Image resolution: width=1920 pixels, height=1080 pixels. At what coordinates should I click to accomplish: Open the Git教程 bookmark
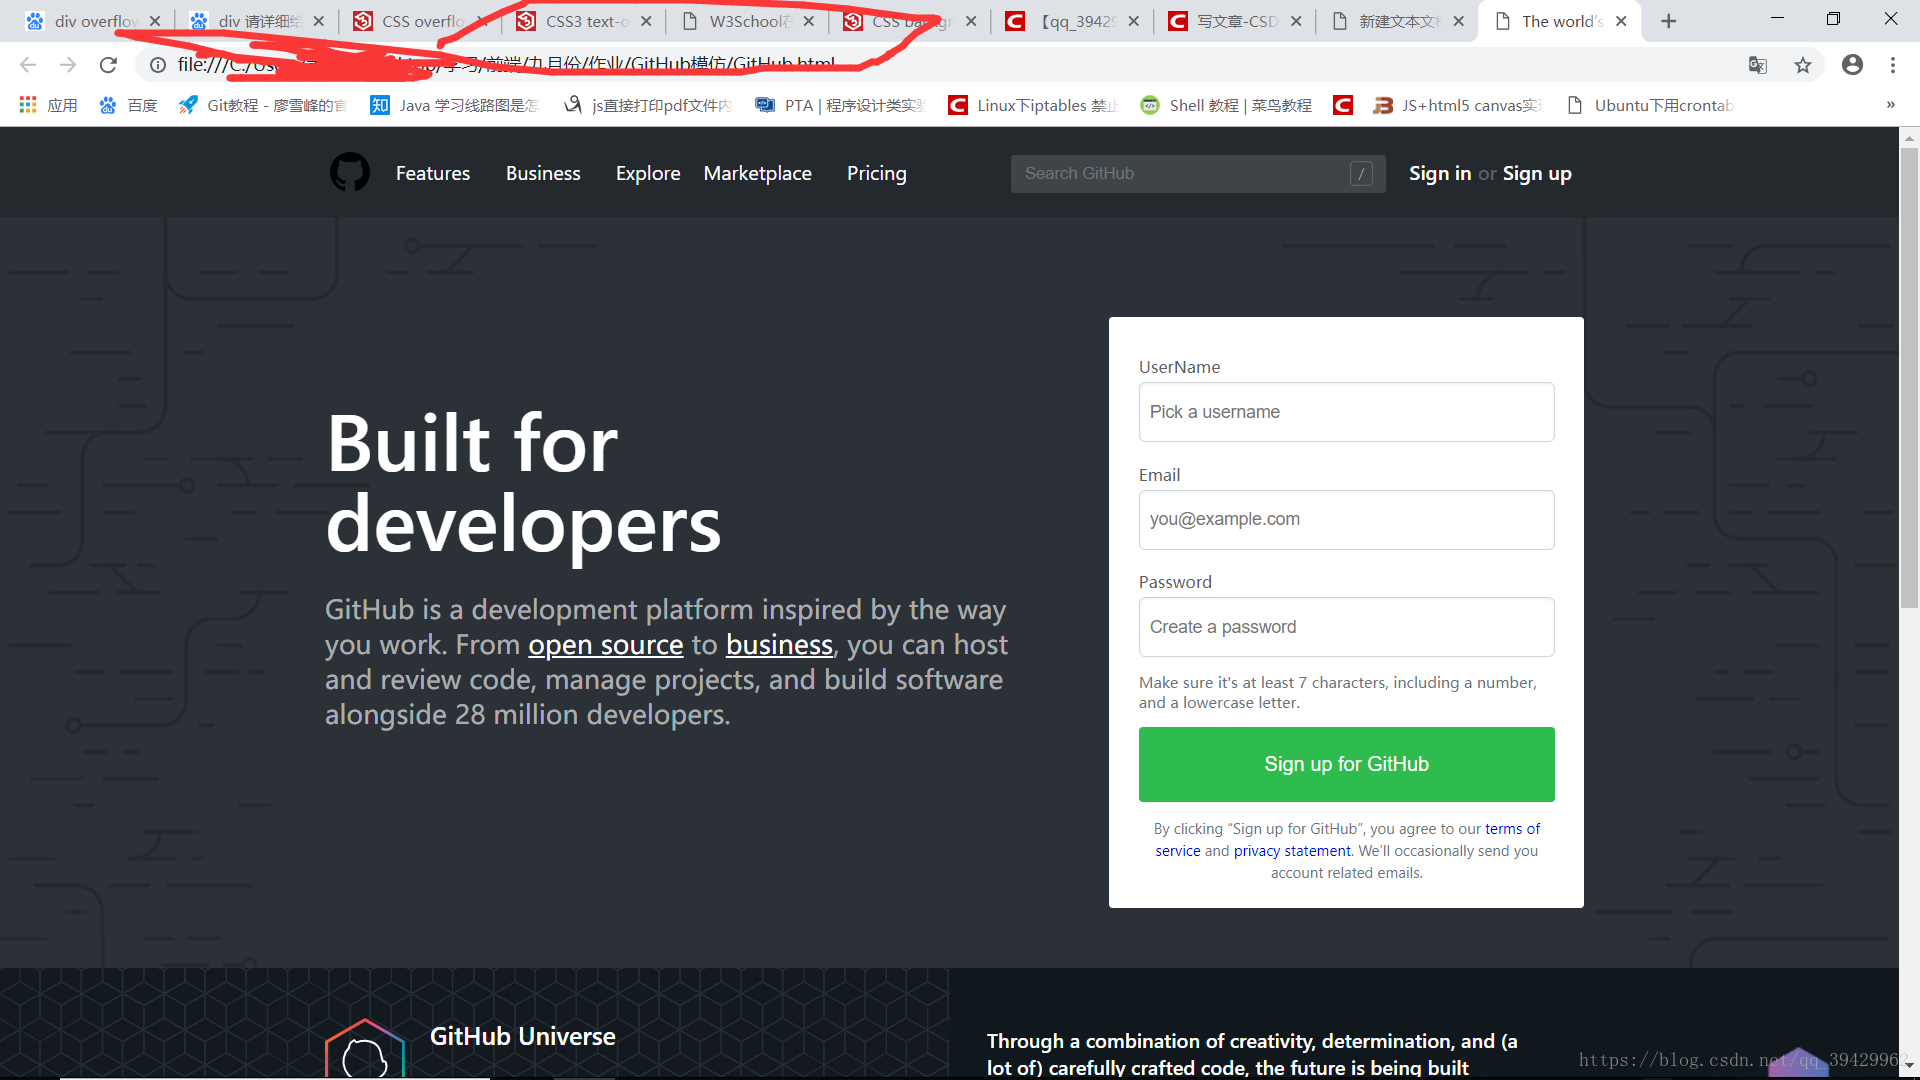point(262,105)
